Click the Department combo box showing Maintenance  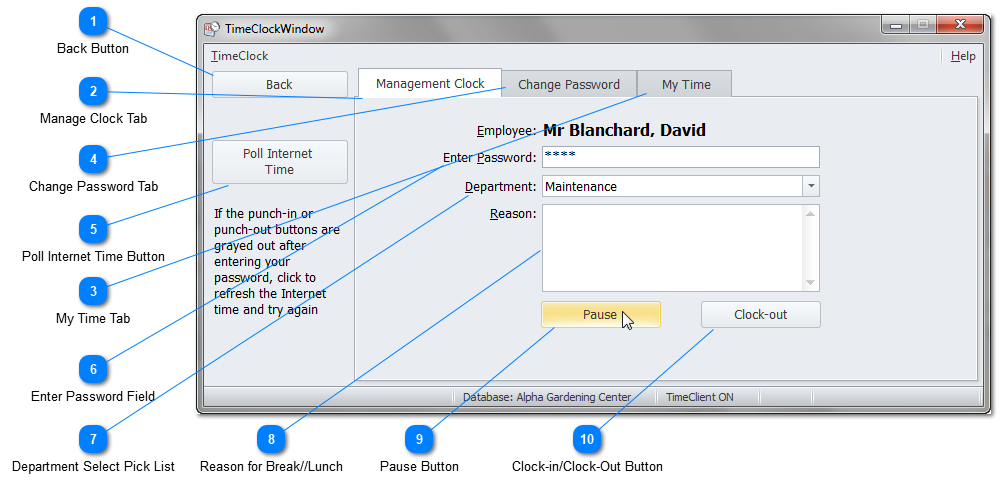[671, 186]
